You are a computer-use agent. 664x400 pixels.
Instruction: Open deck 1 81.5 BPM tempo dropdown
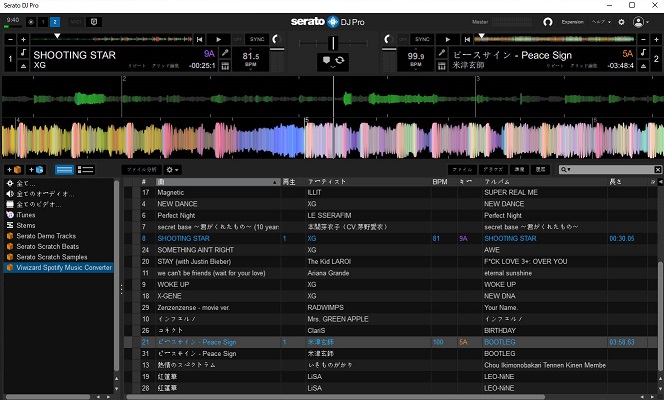click(x=250, y=59)
